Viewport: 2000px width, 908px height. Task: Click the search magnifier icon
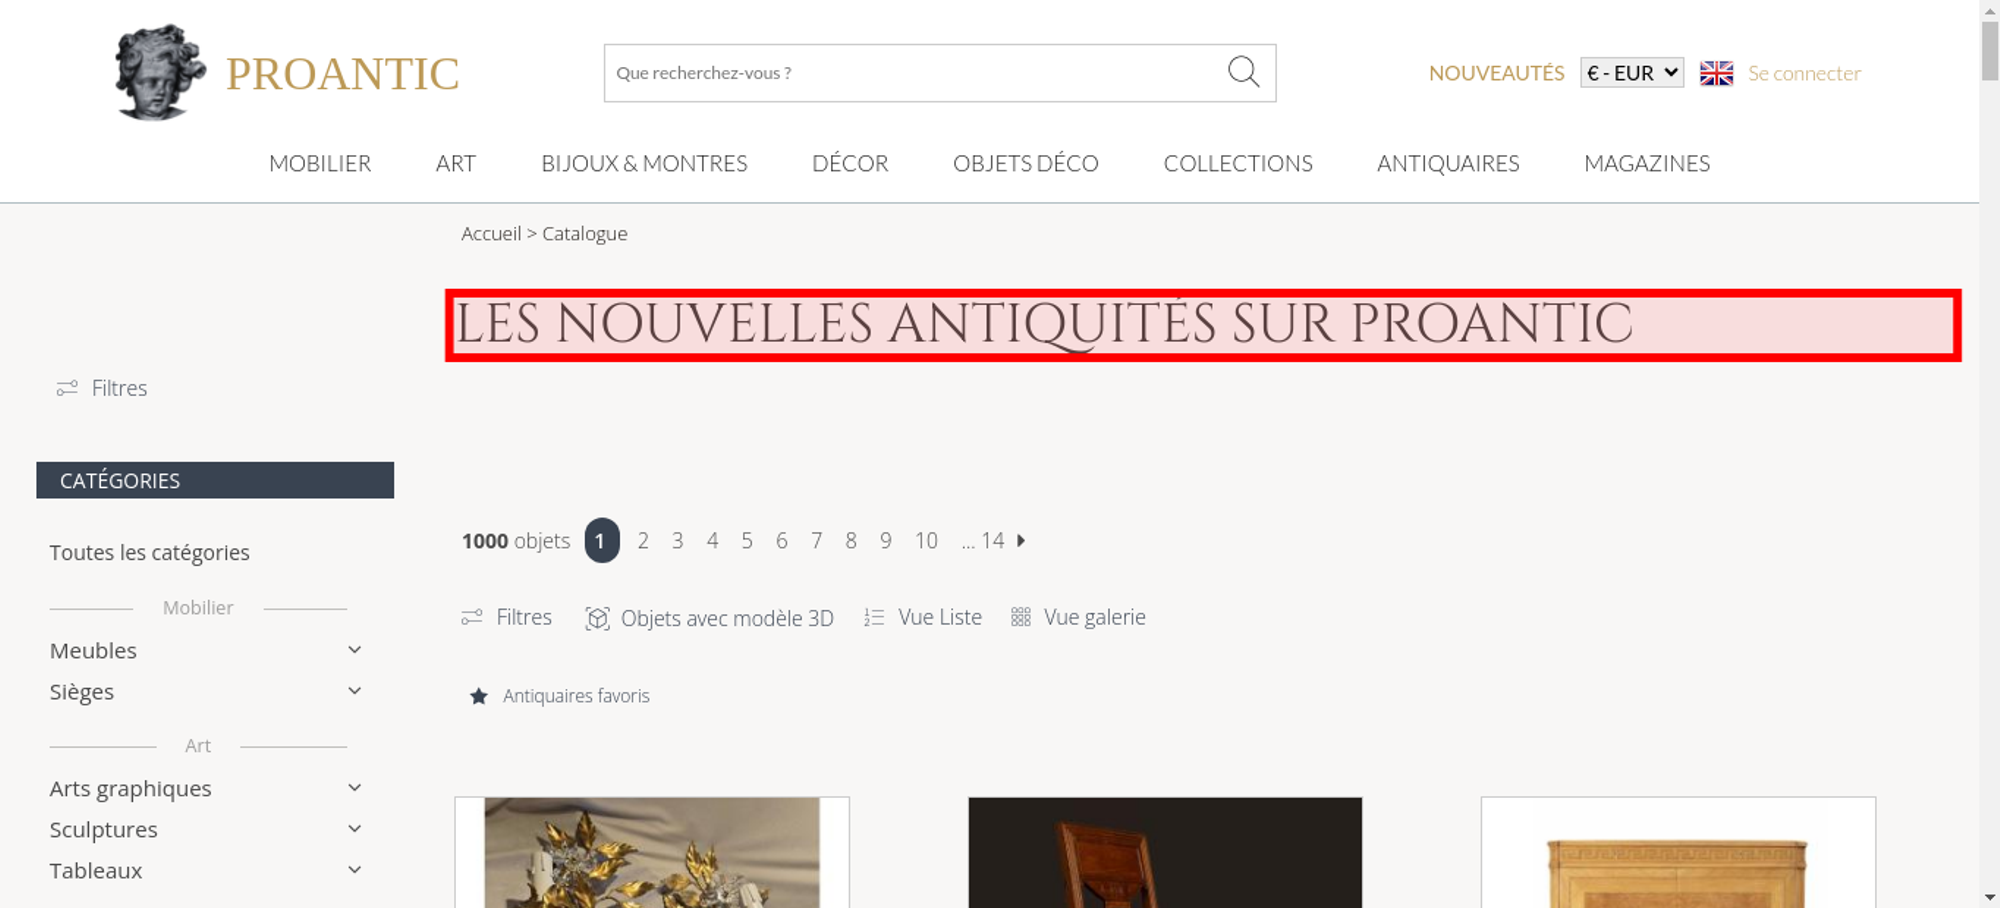pos(1243,72)
